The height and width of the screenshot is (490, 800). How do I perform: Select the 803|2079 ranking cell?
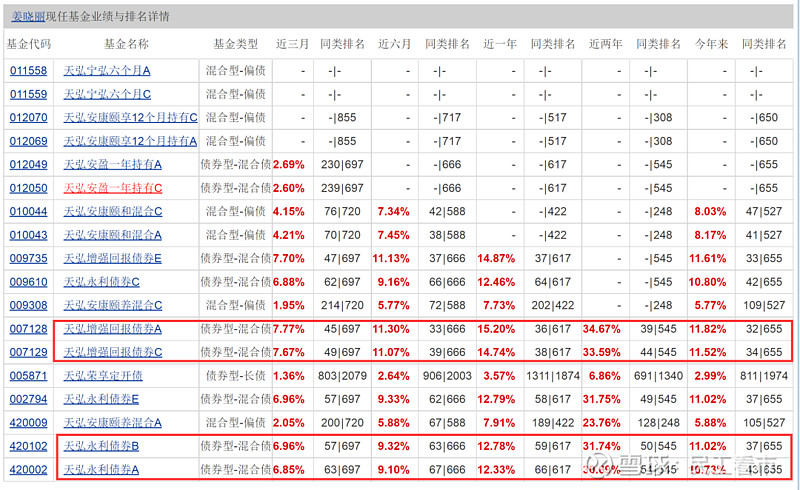pos(342,376)
